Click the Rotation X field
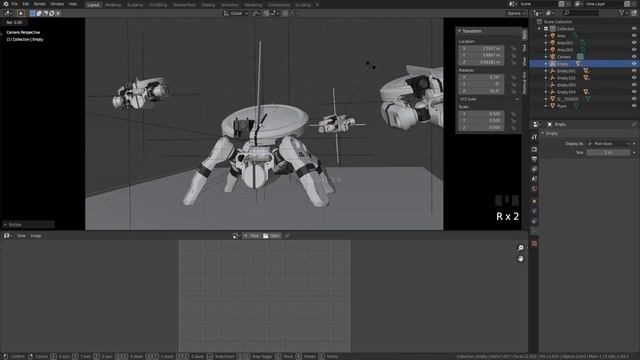The image size is (640, 360). point(481,77)
